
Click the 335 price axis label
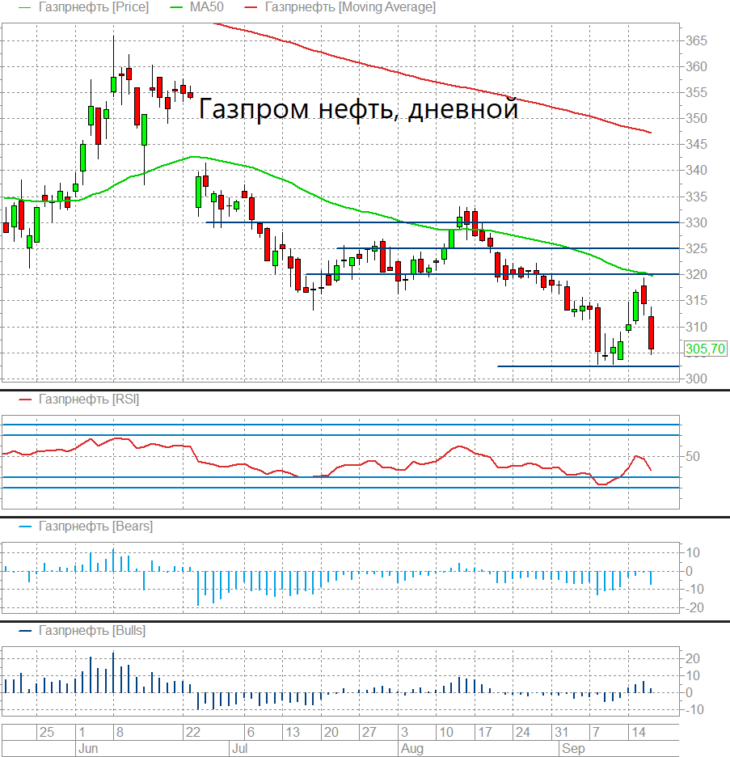[x=696, y=197]
